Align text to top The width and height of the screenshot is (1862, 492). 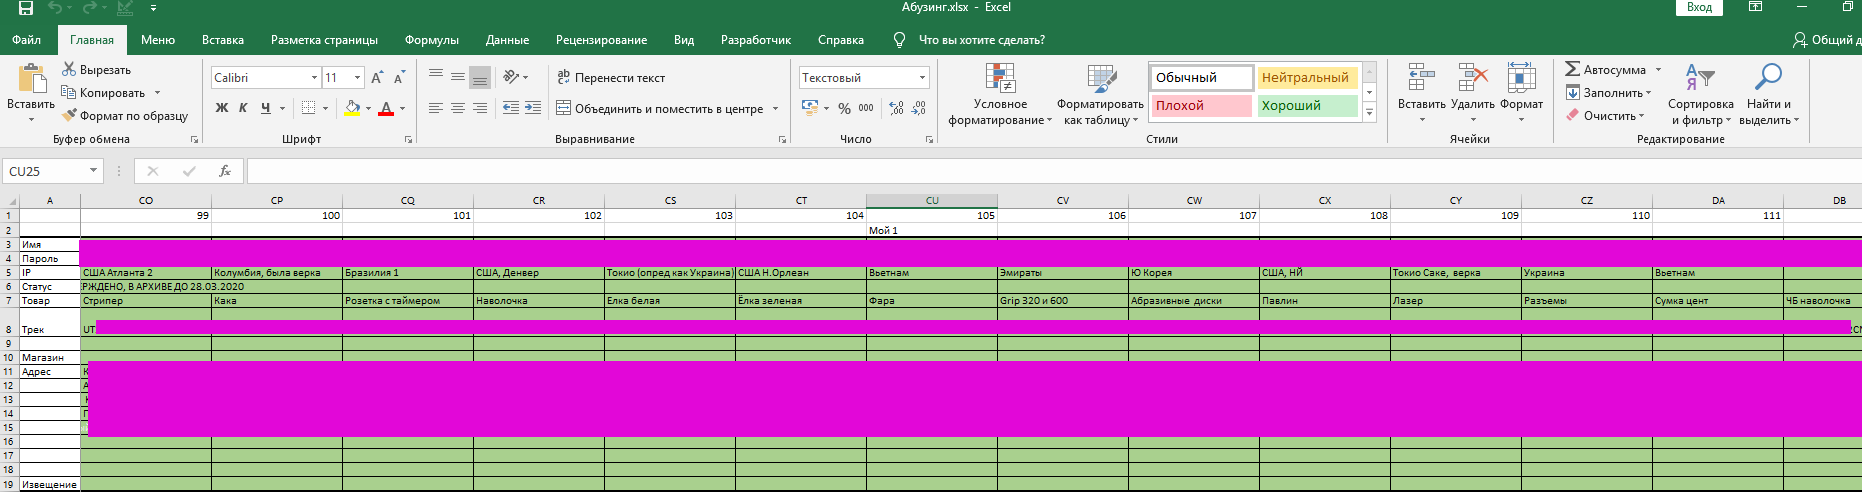click(x=436, y=77)
